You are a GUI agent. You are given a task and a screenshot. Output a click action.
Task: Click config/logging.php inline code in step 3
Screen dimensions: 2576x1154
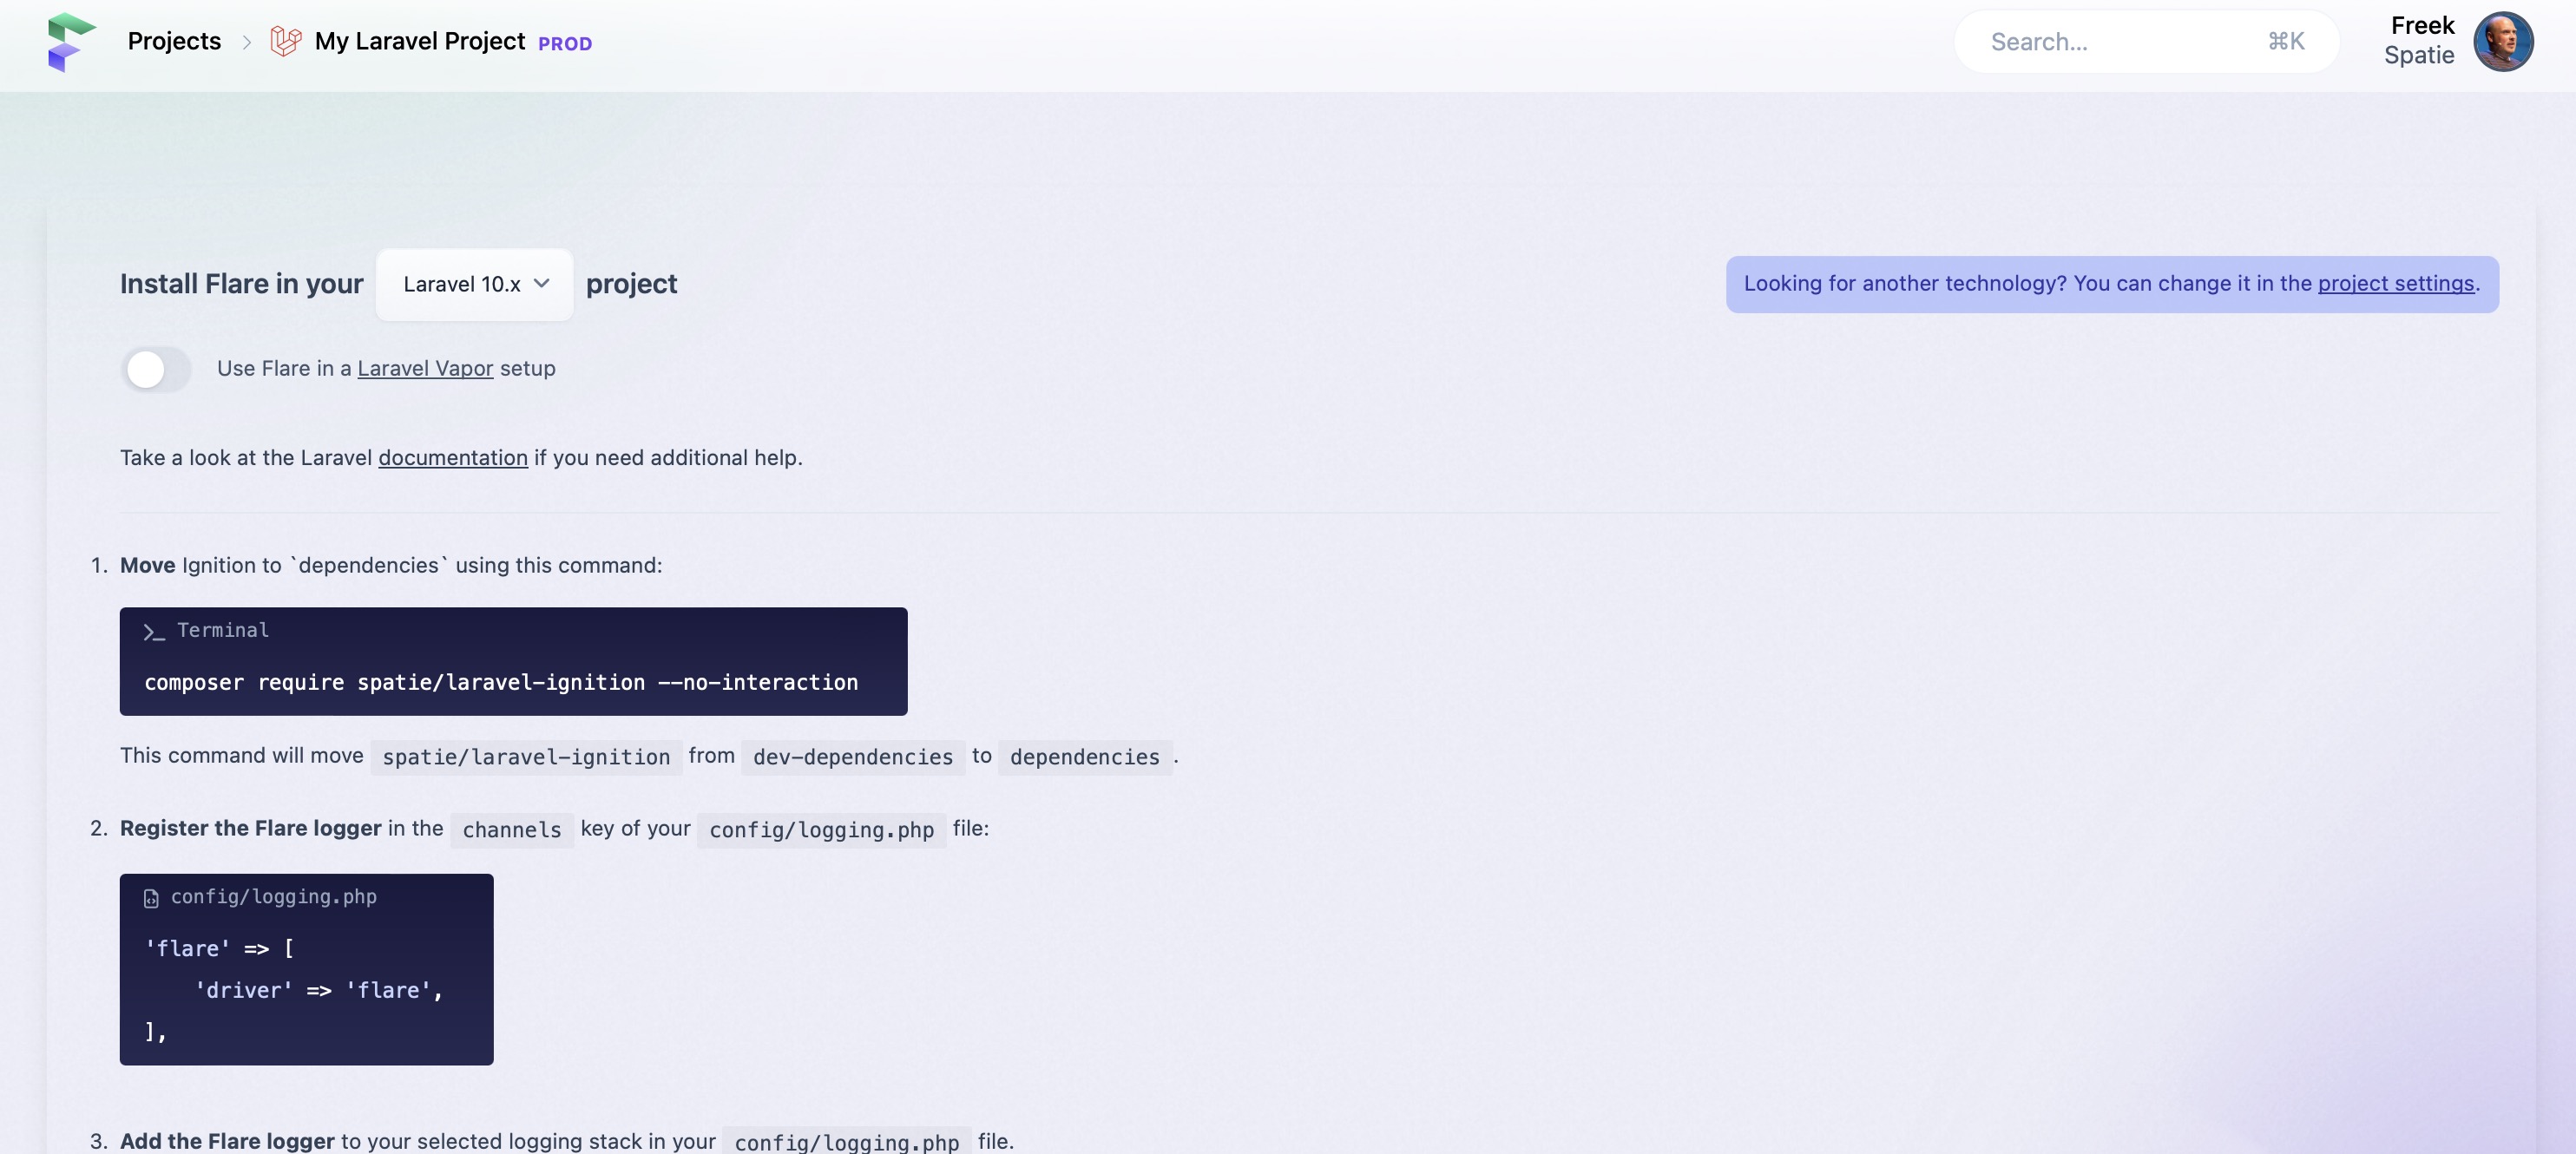coord(847,1142)
